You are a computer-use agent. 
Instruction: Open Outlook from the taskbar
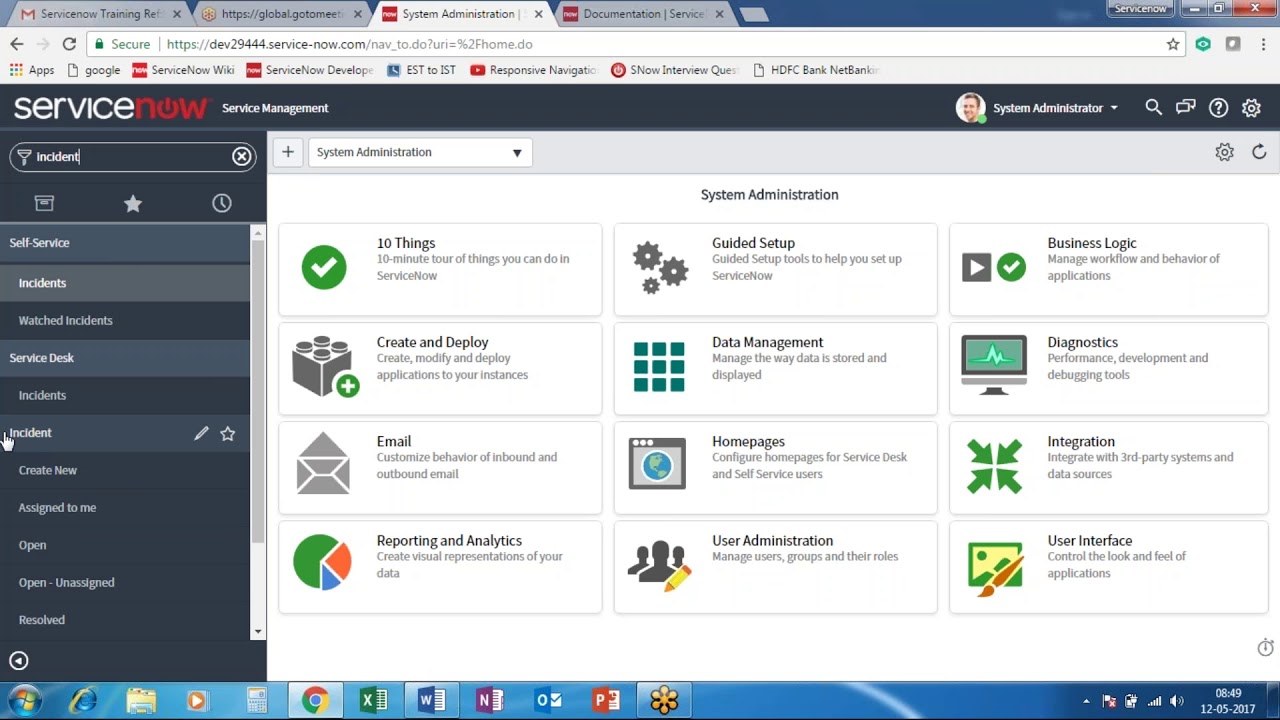[x=548, y=700]
